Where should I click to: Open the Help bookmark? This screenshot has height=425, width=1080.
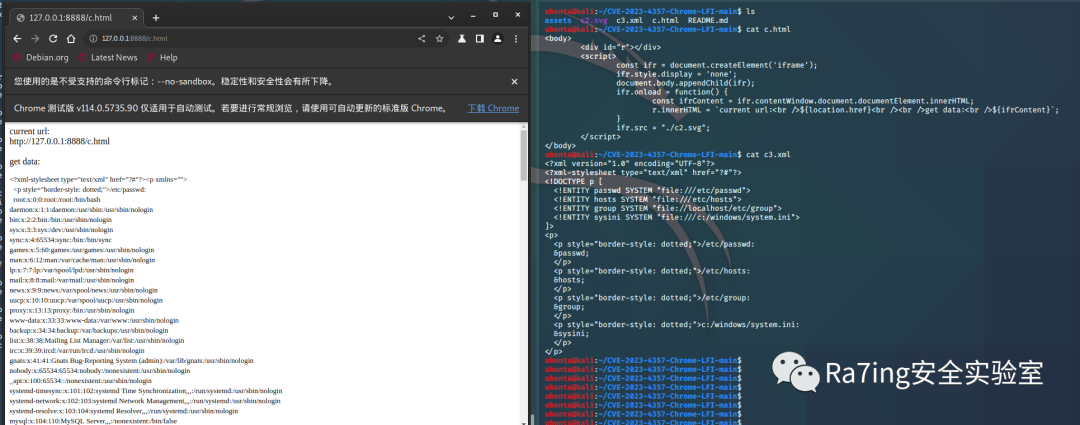162,58
